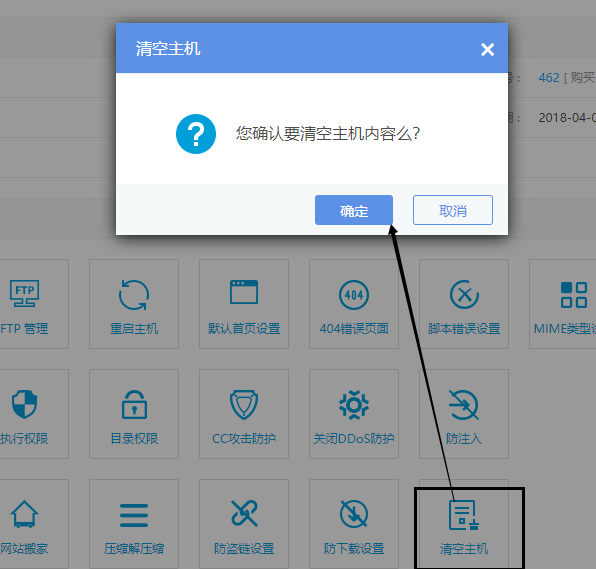Click the 清空主机 icon tile
The height and width of the screenshot is (569, 596).
pos(464,526)
